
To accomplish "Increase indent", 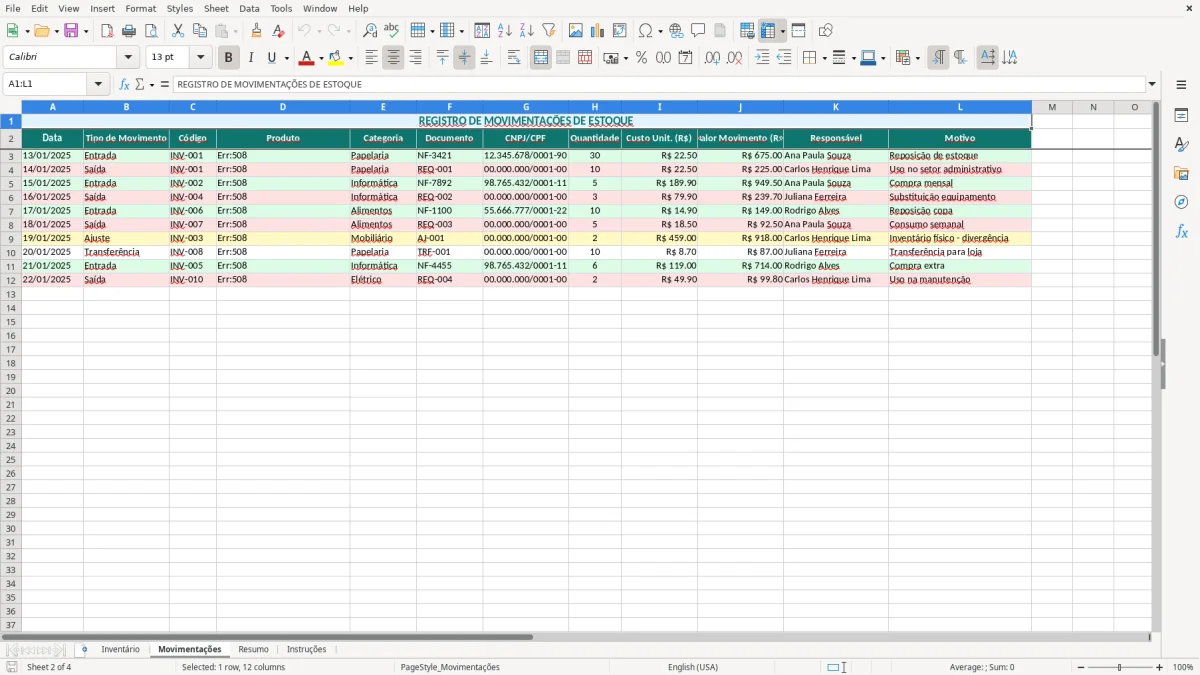I will (x=762, y=58).
